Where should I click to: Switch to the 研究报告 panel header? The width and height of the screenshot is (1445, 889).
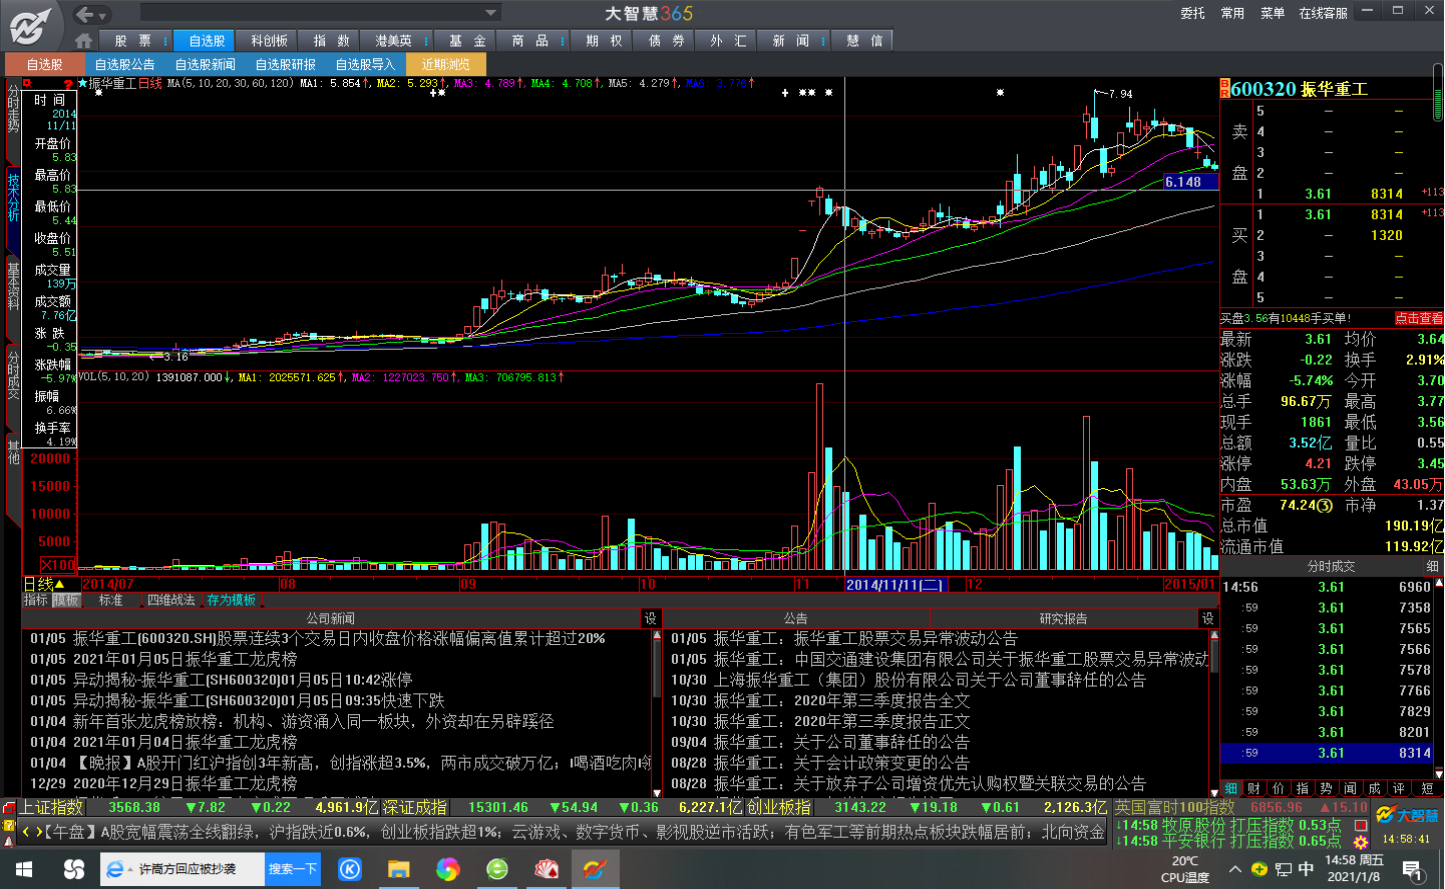[x=1063, y=619]
